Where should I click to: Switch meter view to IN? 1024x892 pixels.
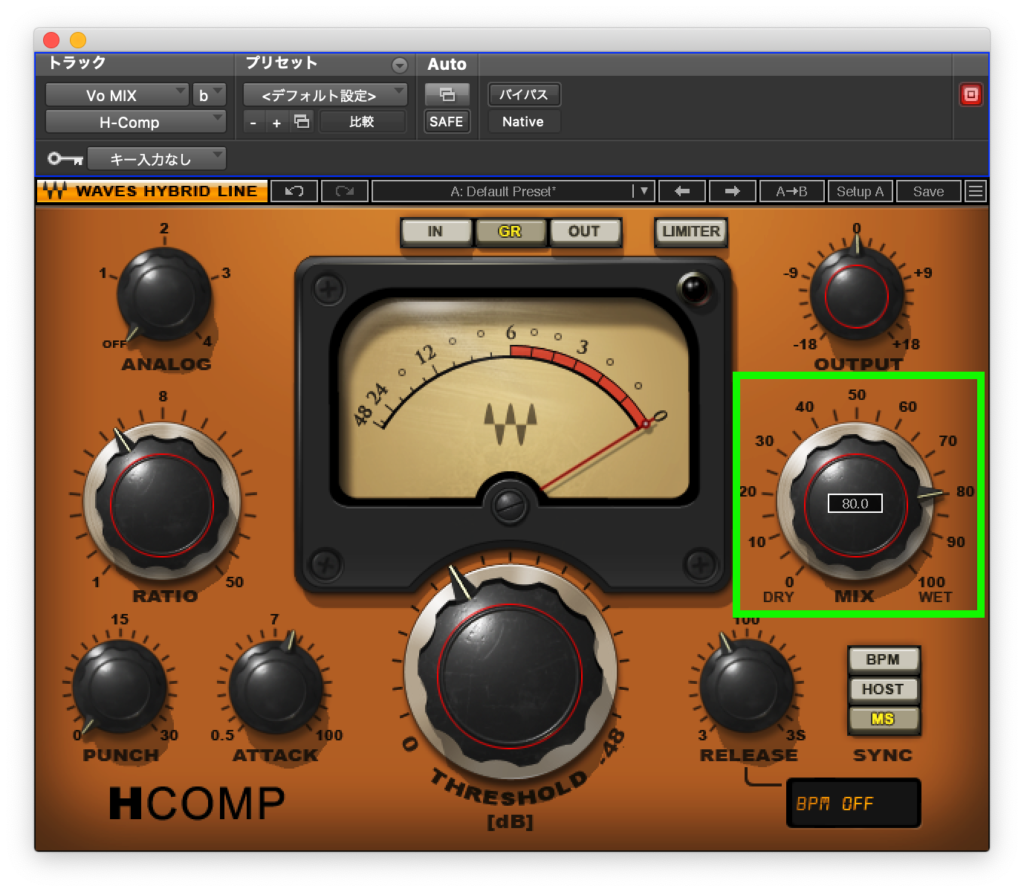click(x=436, y=232)
